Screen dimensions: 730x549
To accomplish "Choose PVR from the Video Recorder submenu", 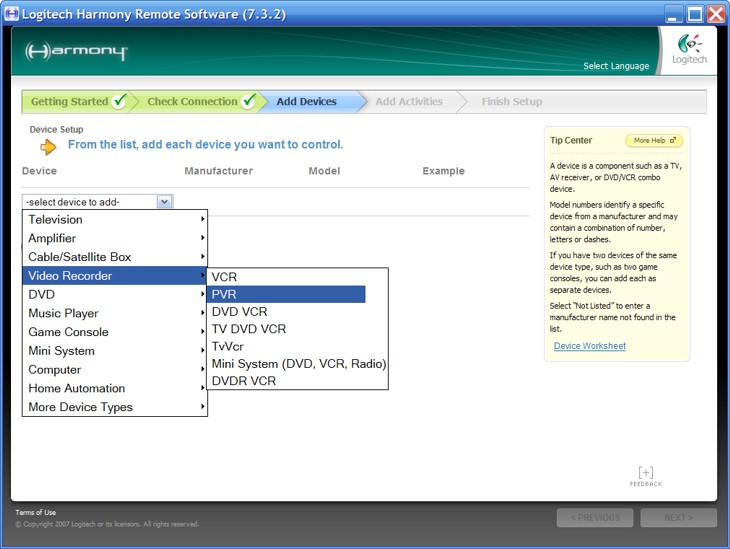I will pos(287,294).
